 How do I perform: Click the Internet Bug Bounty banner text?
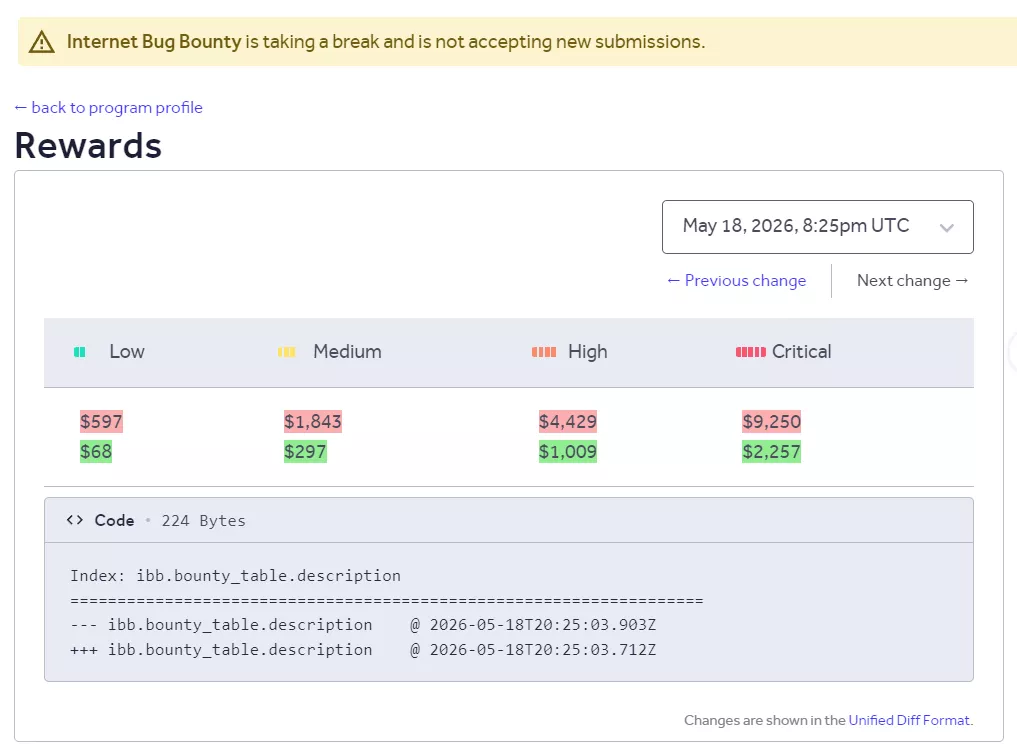(x=385, y=42)
